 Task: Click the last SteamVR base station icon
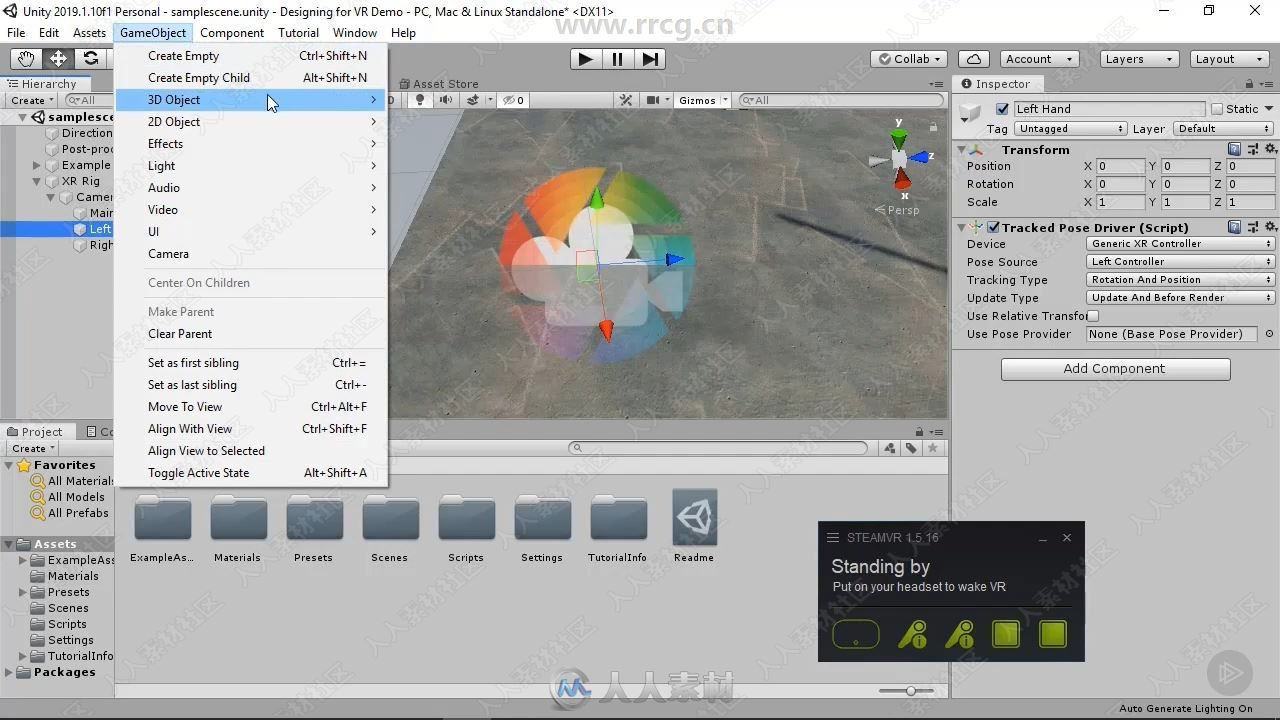(1053, 634)
